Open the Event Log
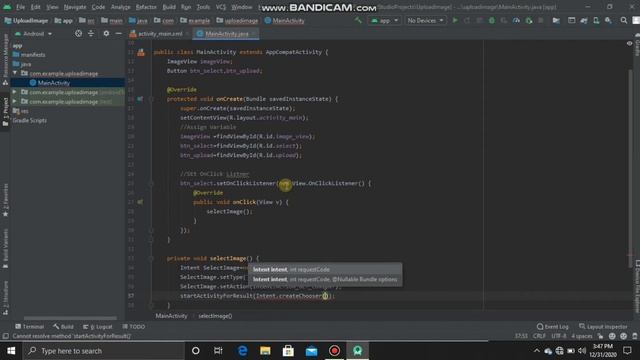The image size is (640, 360). click(x=552, y=327)
